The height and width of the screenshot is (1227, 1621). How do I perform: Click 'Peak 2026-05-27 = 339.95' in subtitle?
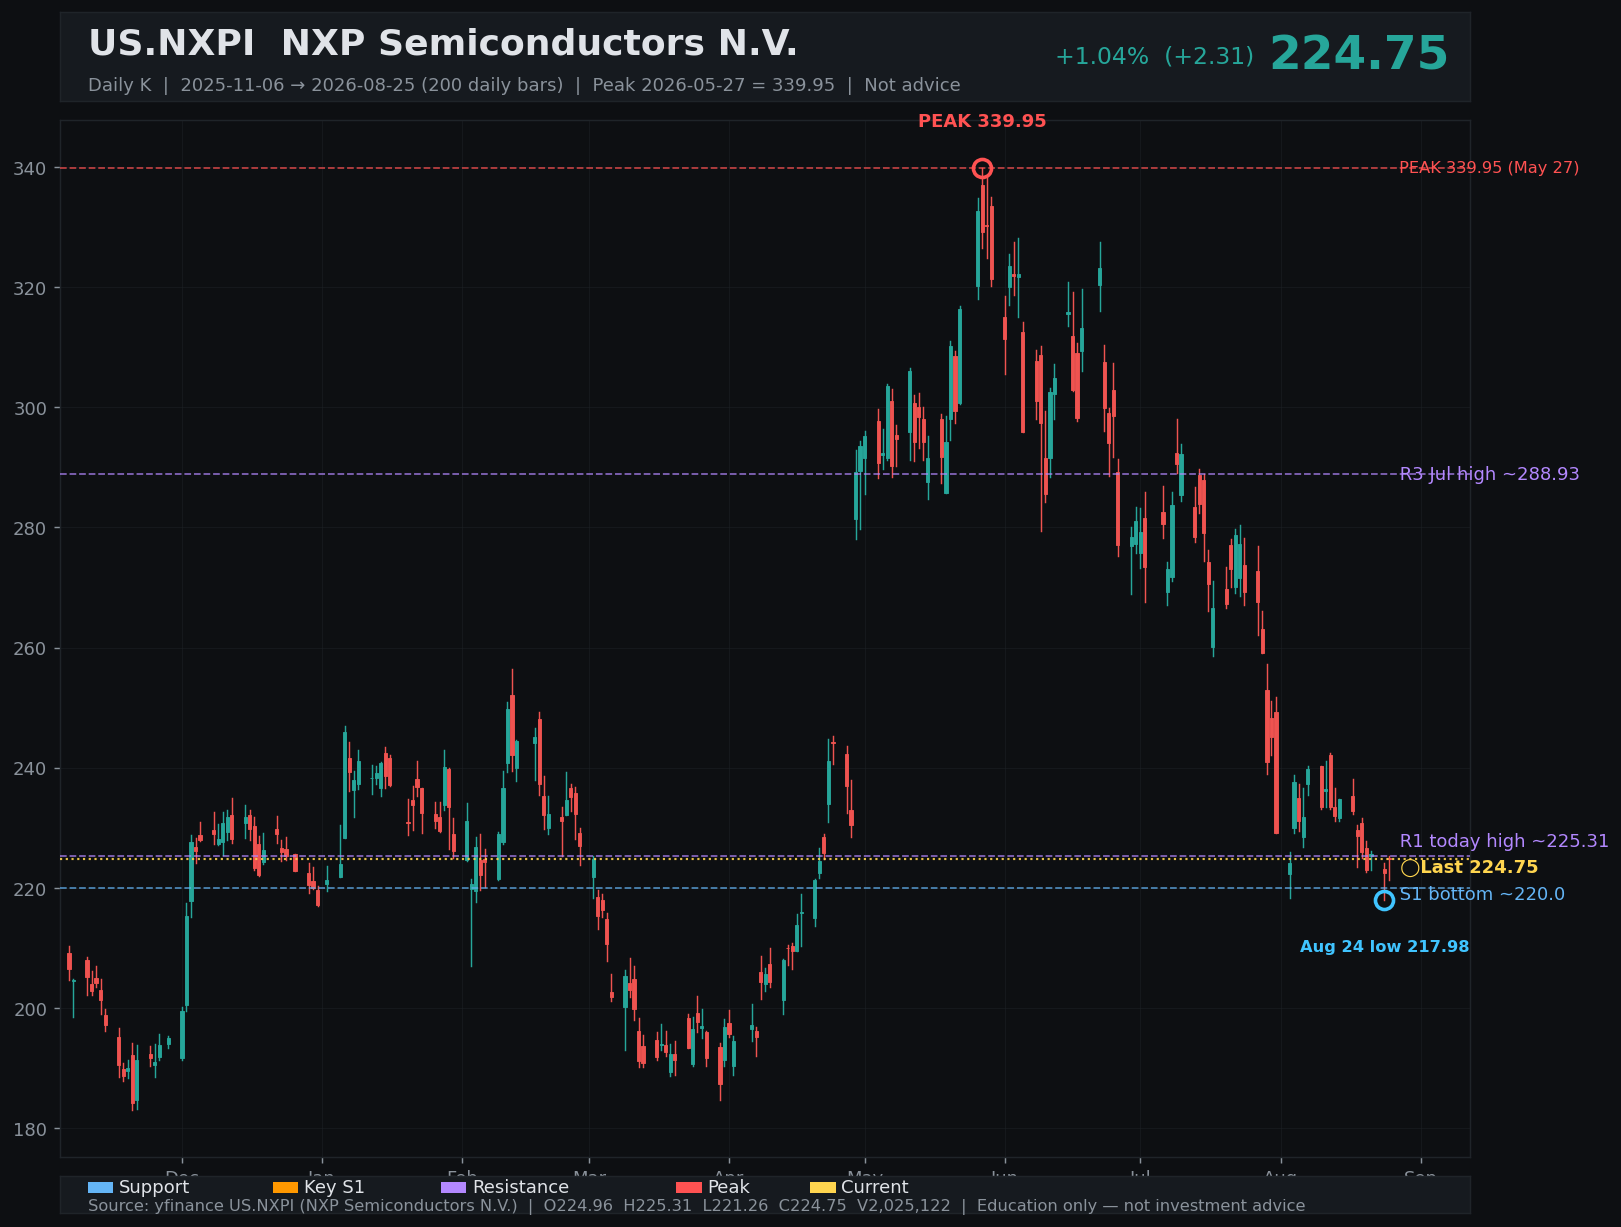713,85
